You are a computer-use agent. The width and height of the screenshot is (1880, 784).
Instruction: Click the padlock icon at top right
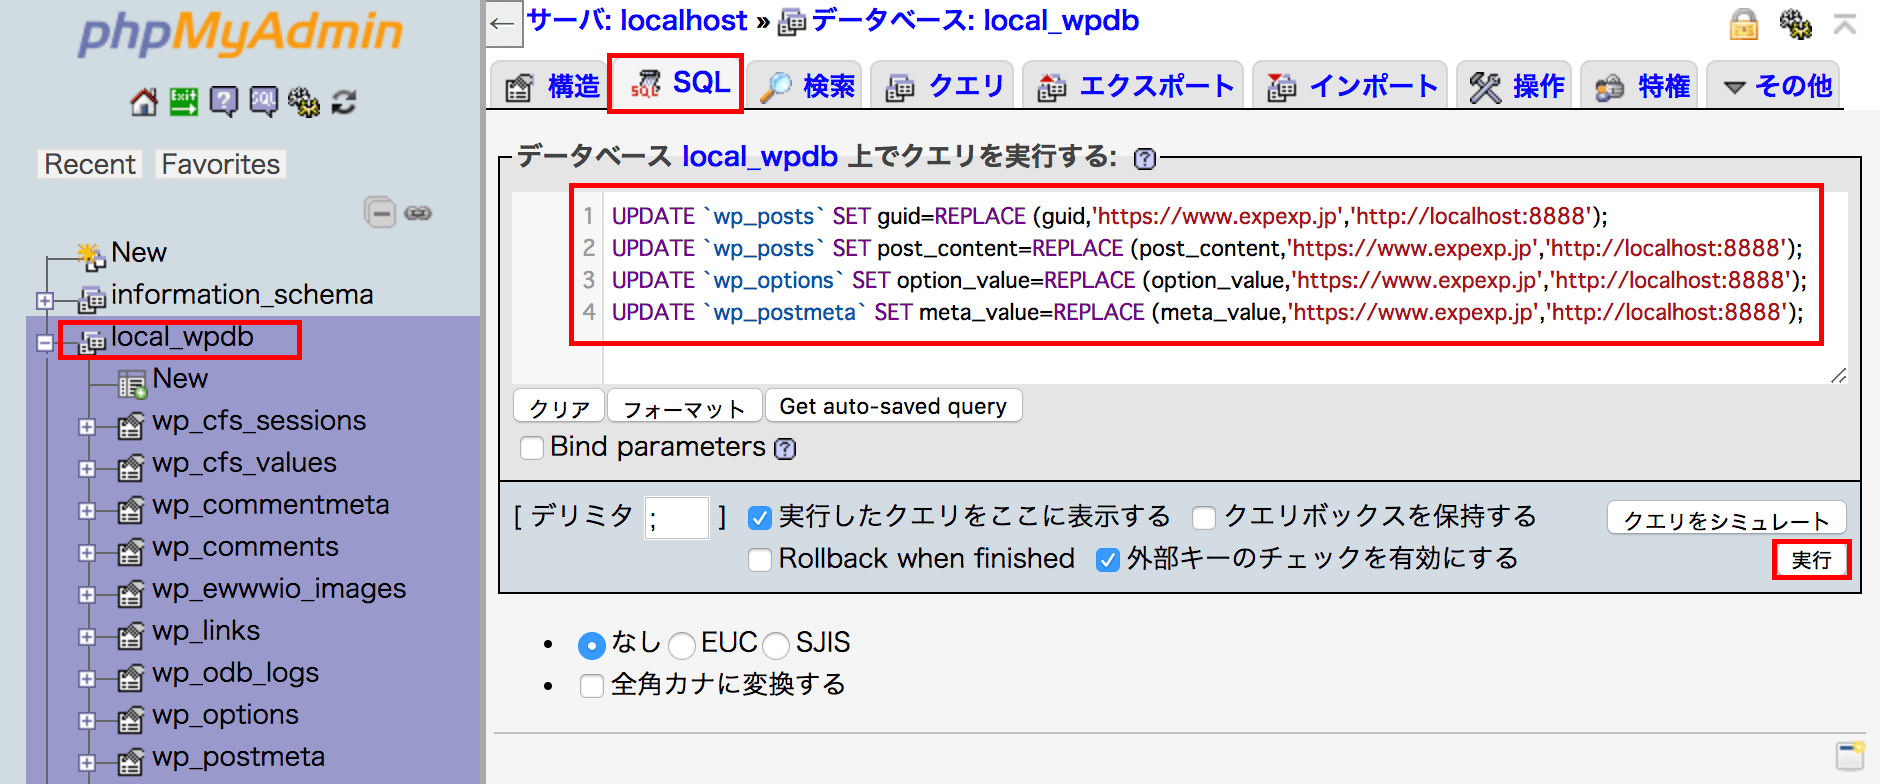(1744, 24)
